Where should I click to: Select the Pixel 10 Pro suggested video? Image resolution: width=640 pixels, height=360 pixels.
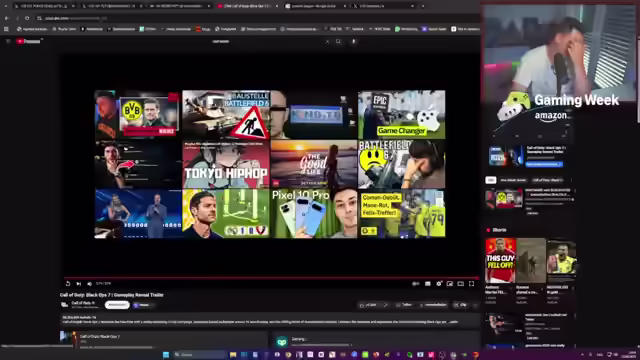[x=313, y=213]
